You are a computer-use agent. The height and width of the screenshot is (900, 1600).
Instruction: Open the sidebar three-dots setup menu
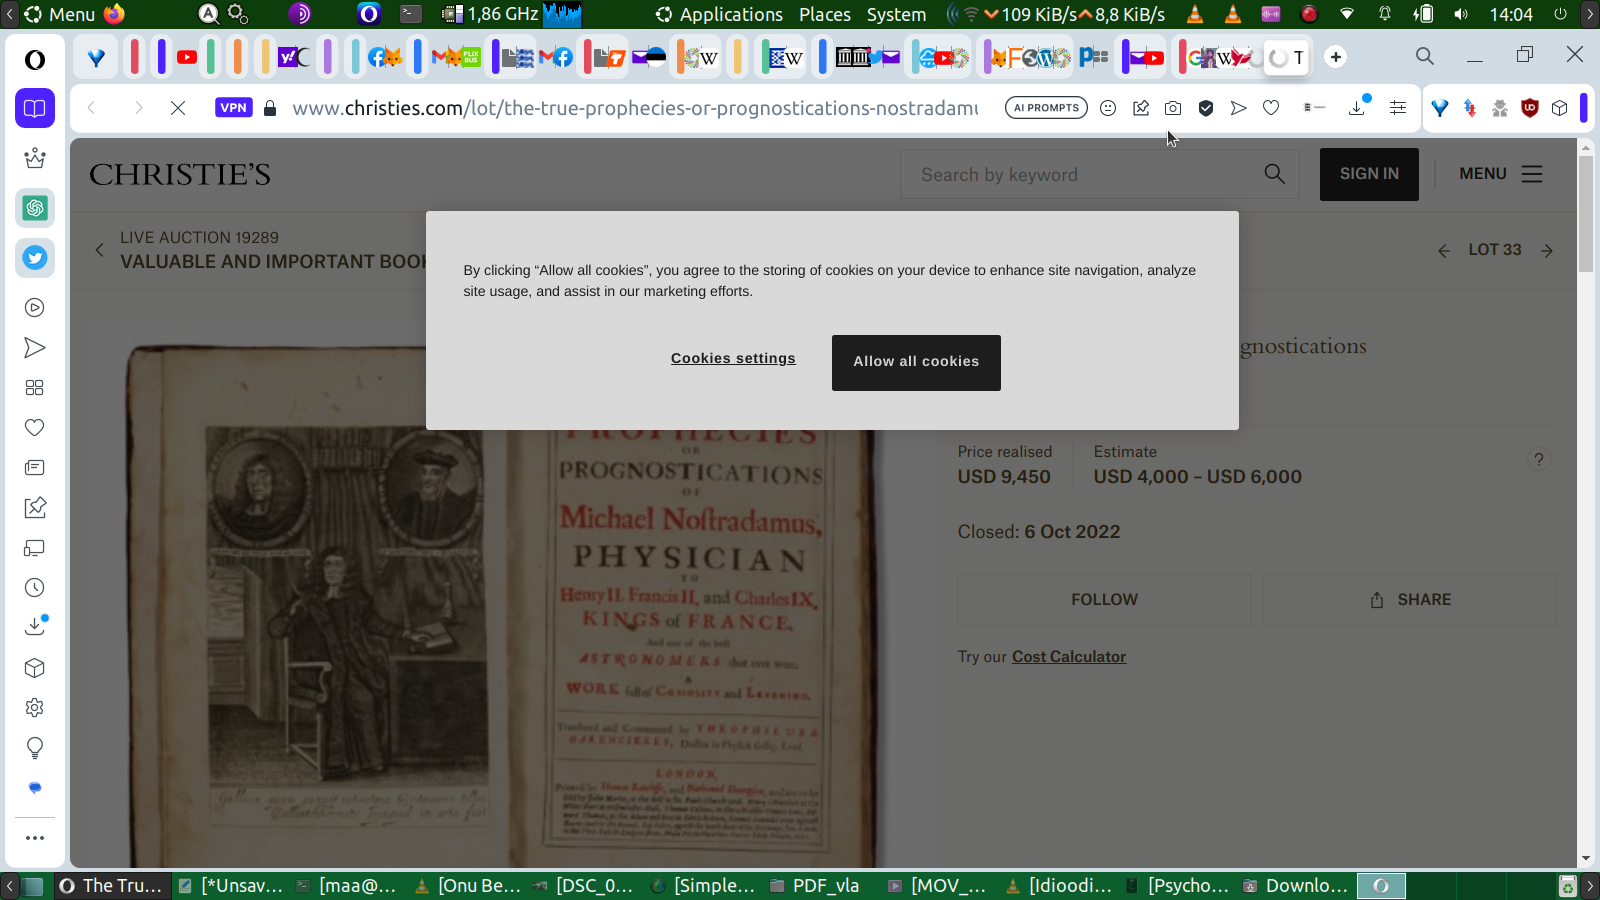35,838
